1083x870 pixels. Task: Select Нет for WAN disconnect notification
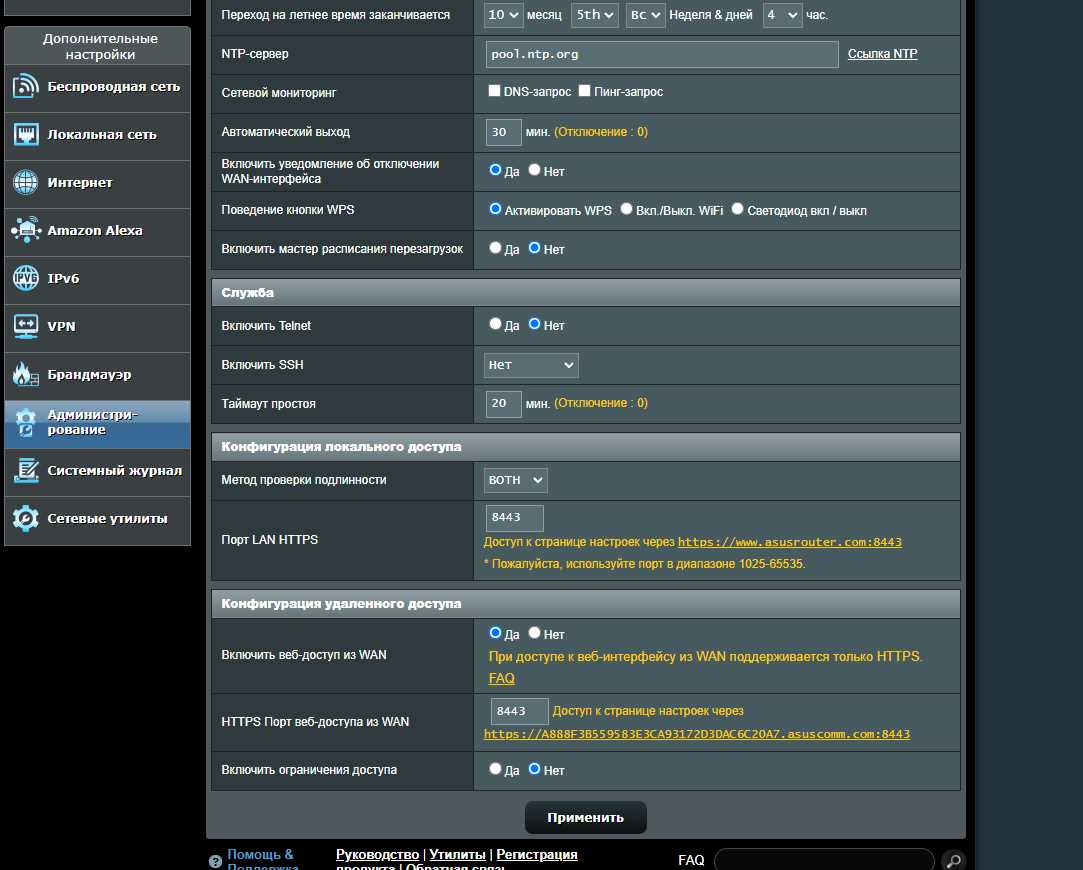(535, 169)
